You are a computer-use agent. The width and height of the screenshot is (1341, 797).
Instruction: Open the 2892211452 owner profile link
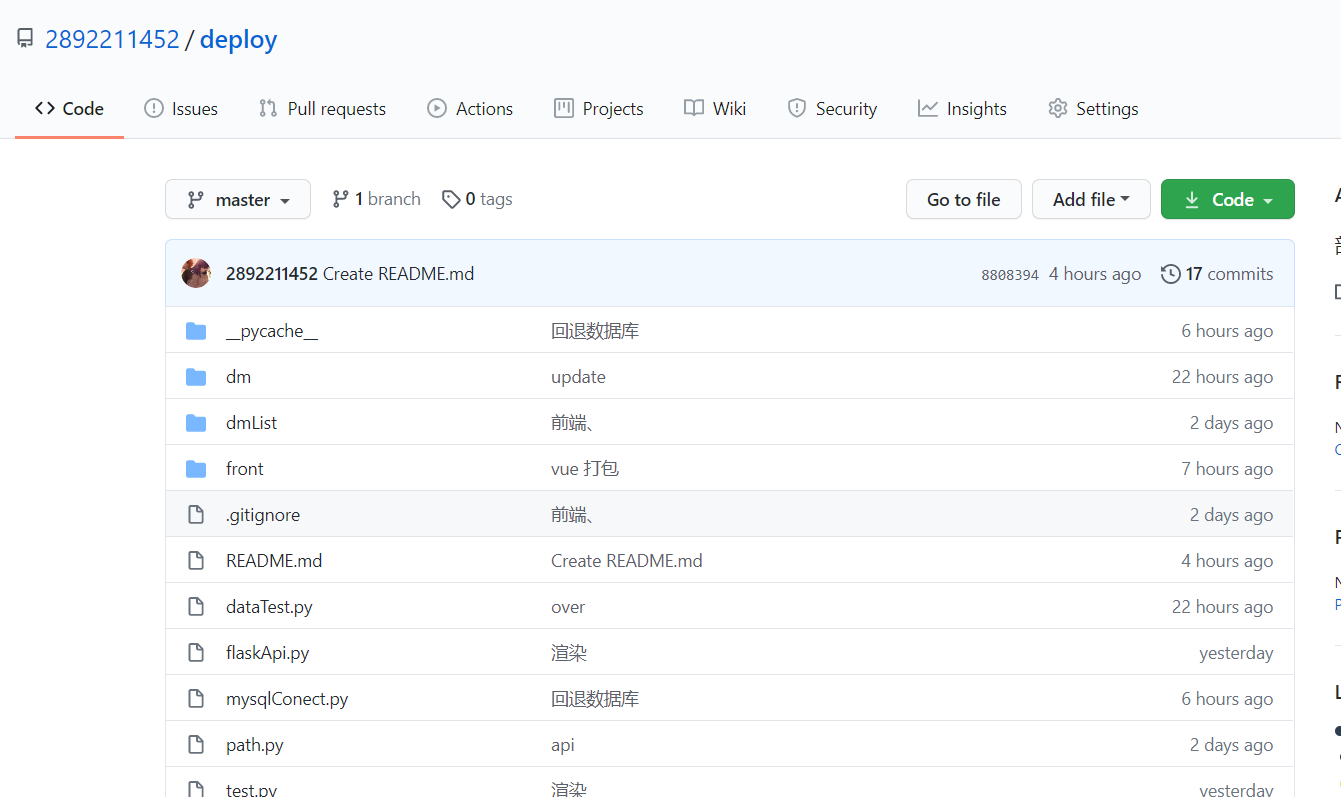coord(112,39)
